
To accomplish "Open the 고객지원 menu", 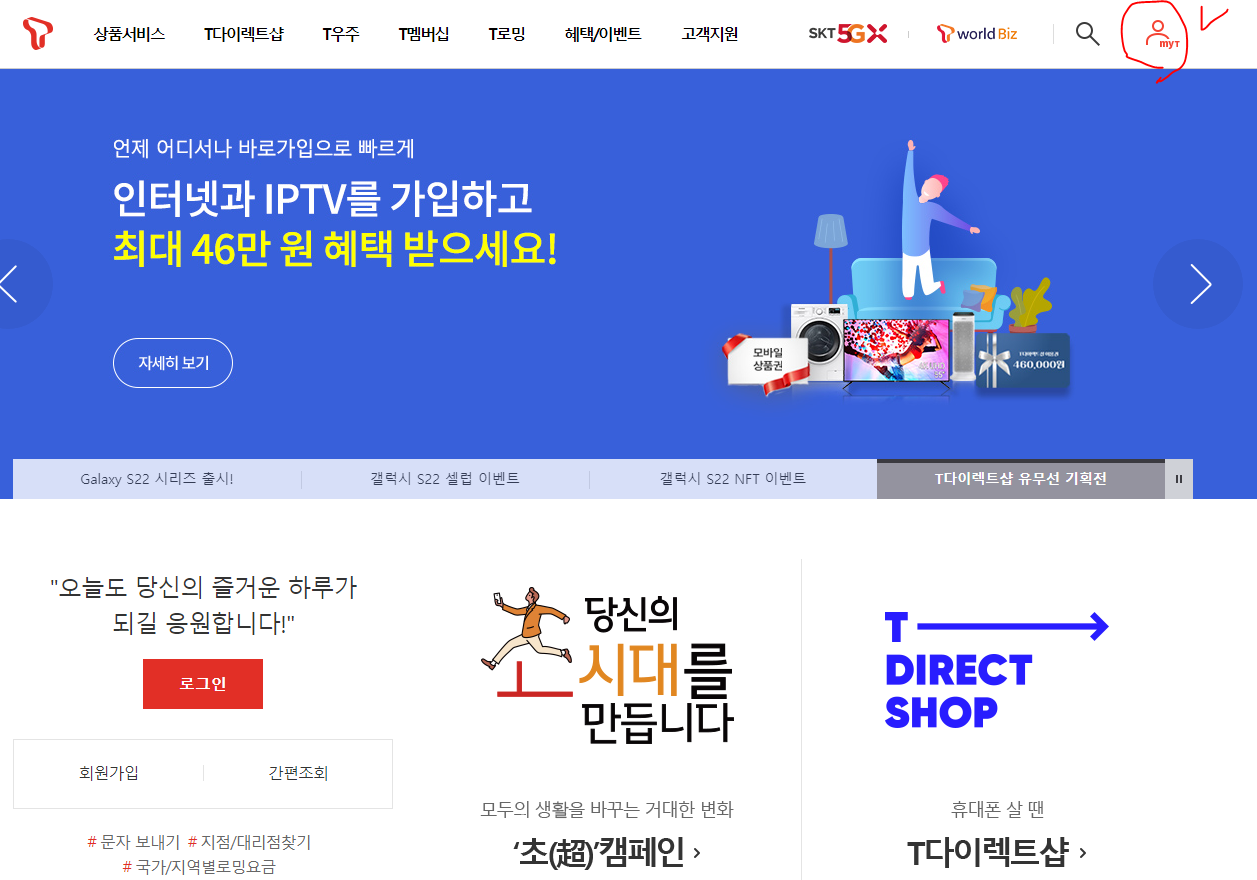I will 710,34.
